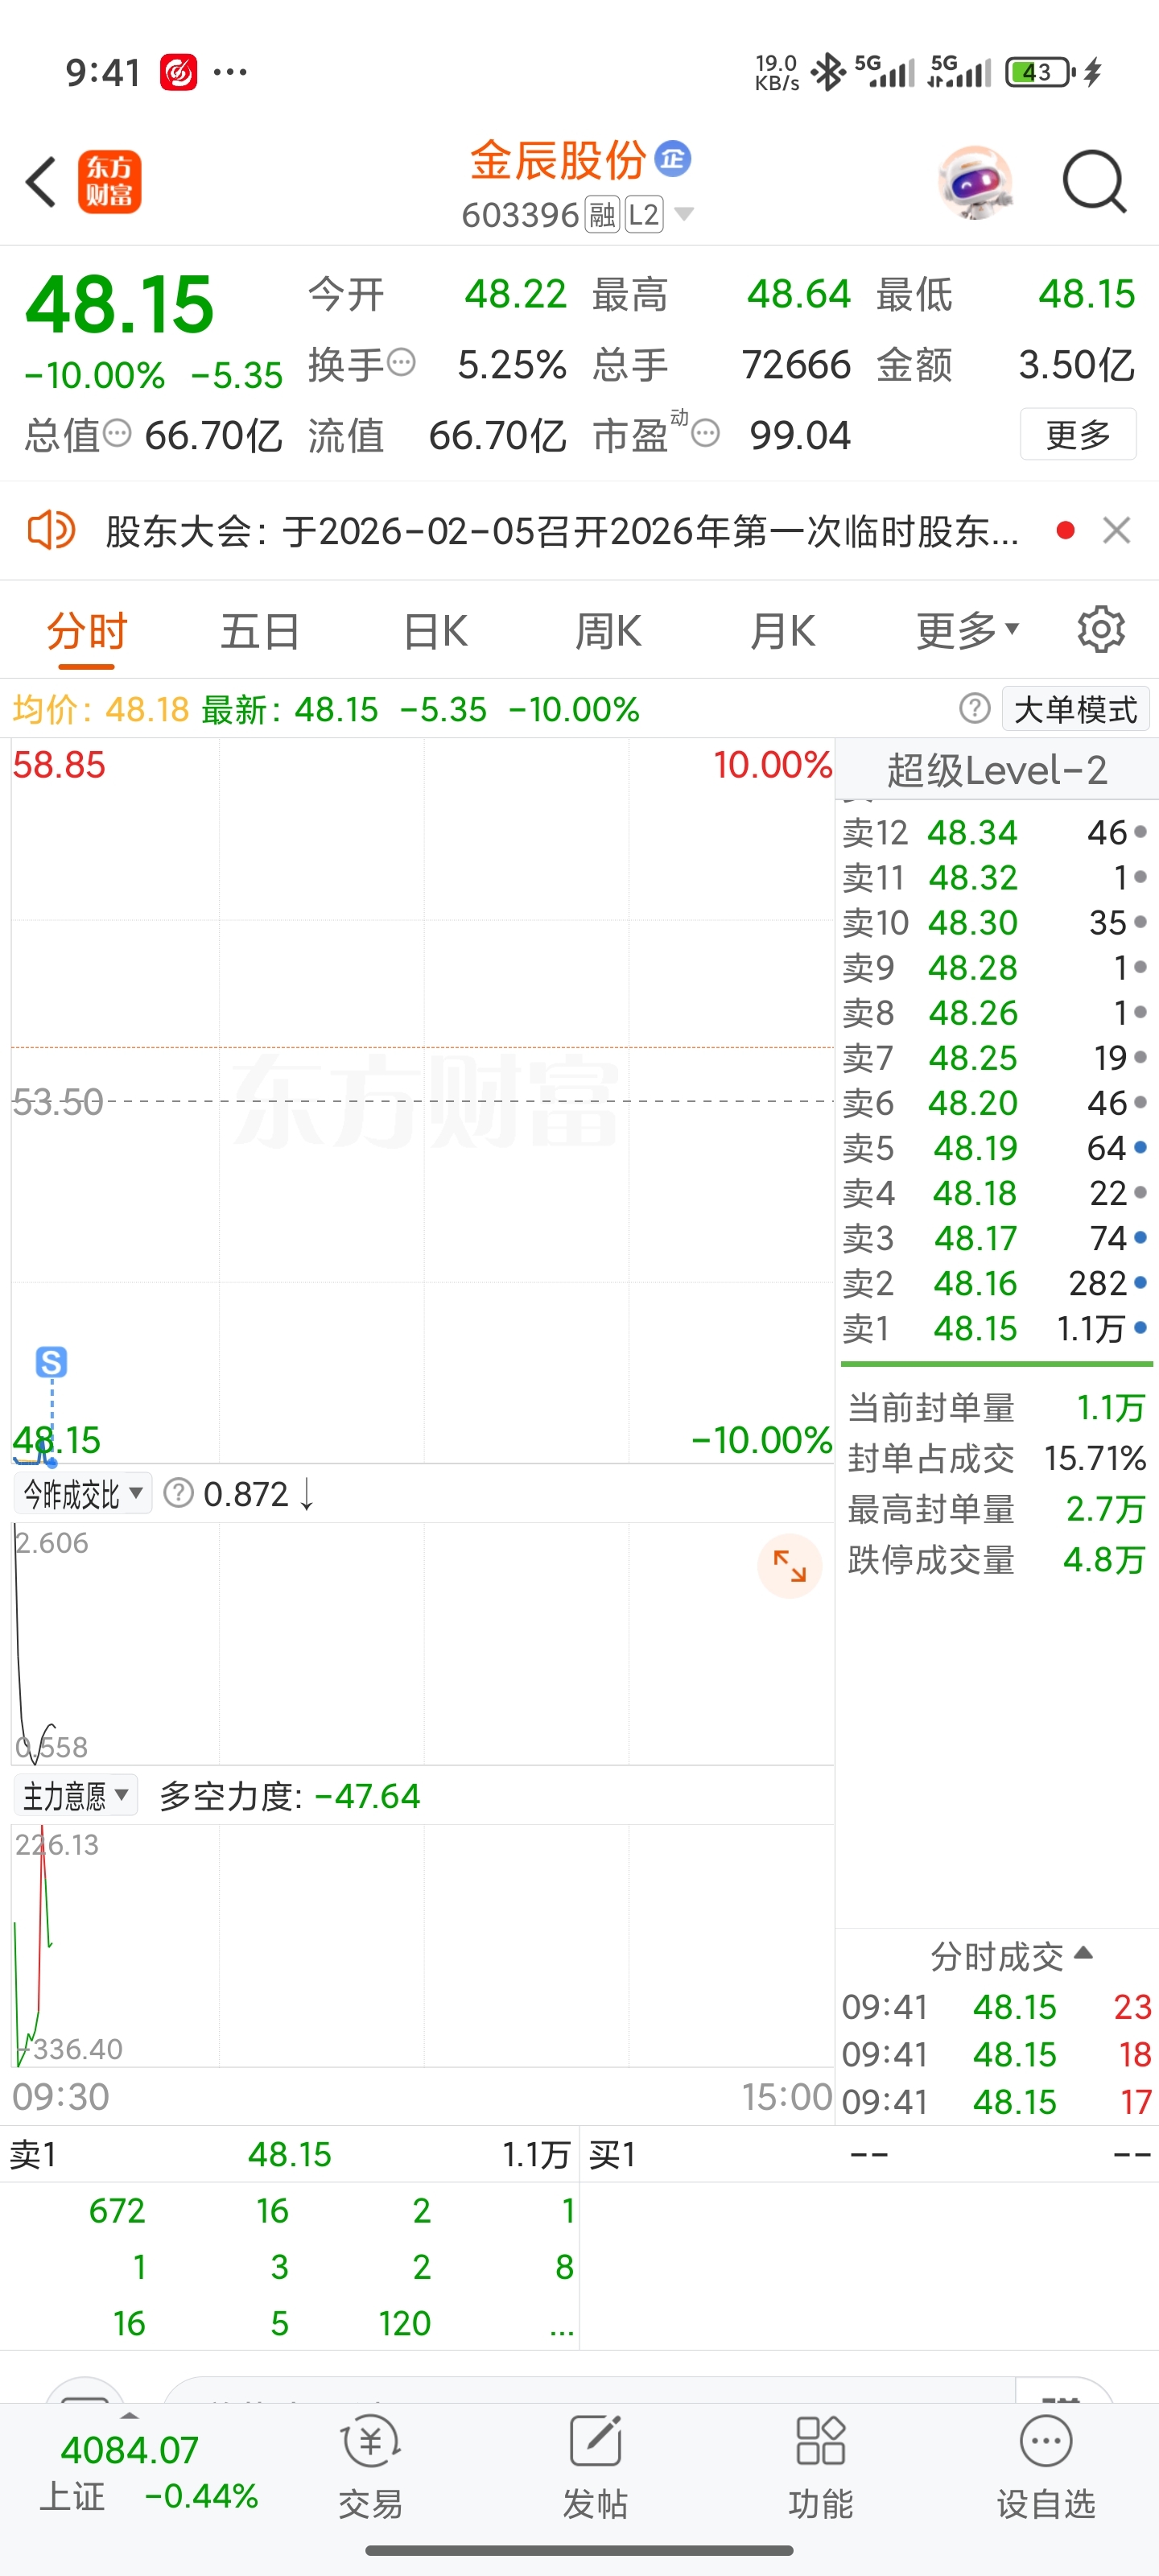Open chart settings gear icon
1159x2576 pixels.
tap(1101, 629)
